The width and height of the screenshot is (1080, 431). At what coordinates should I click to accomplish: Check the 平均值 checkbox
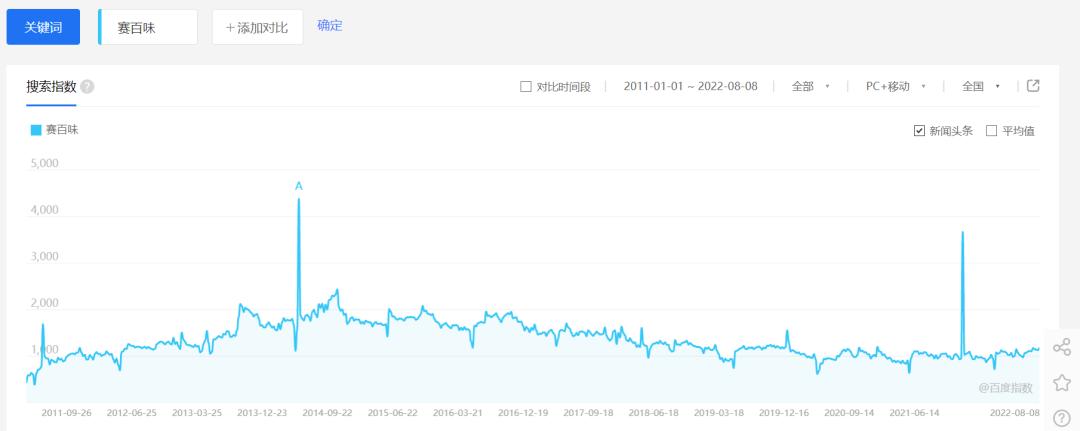click(x=991, y=131)
